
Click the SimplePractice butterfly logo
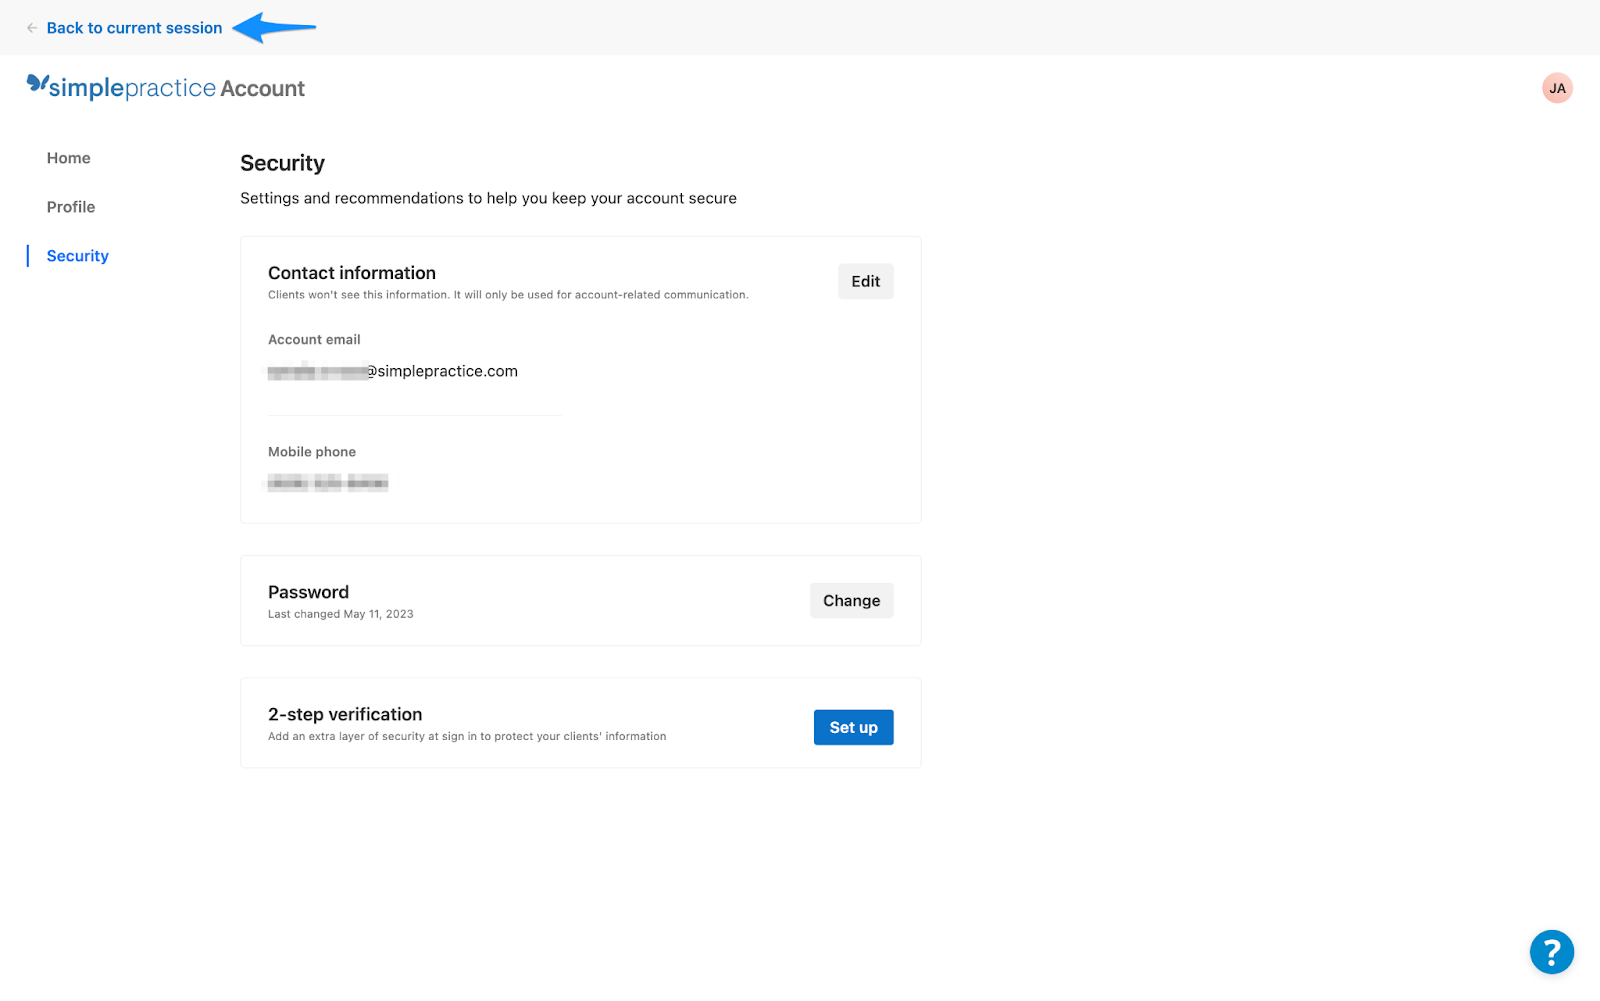click(x=37, y=84)
